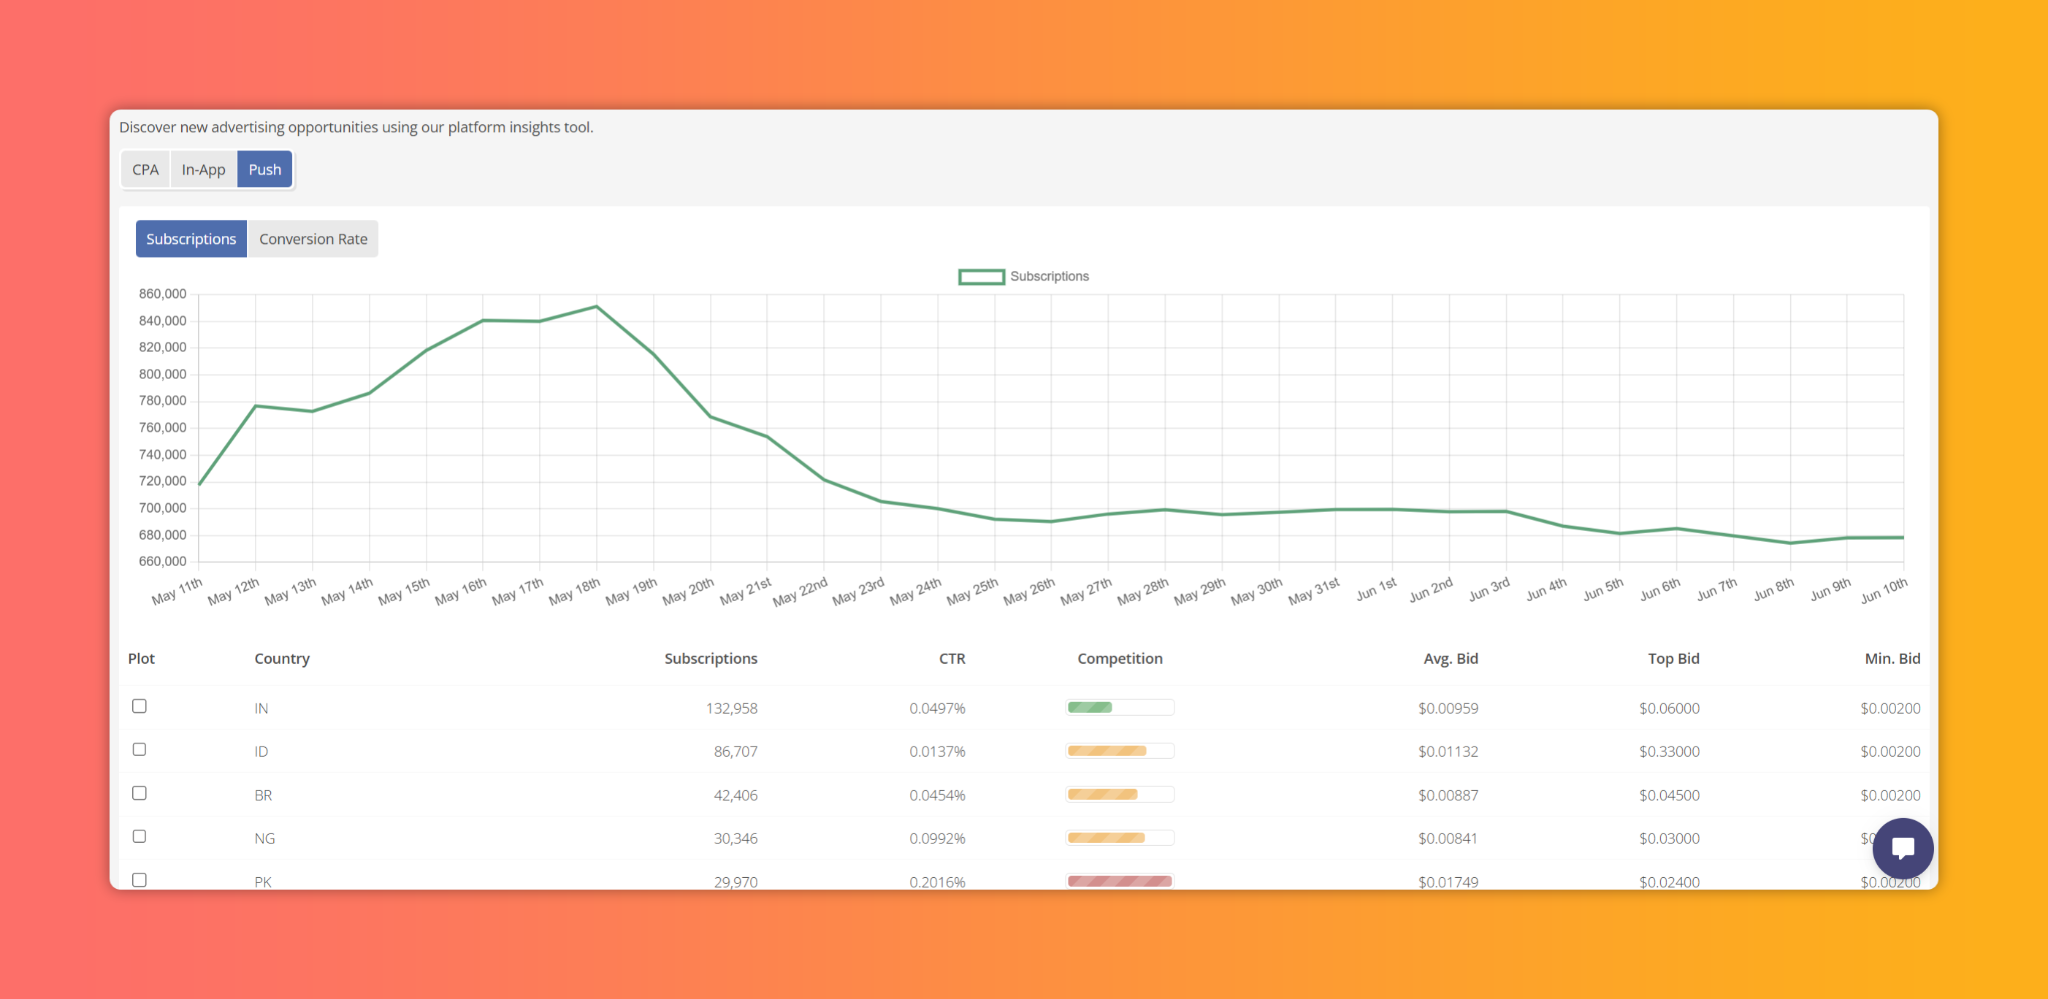Switch to the In-App tab
The height and width of the screenshot is (999, 2048).
tap(204, 170)
